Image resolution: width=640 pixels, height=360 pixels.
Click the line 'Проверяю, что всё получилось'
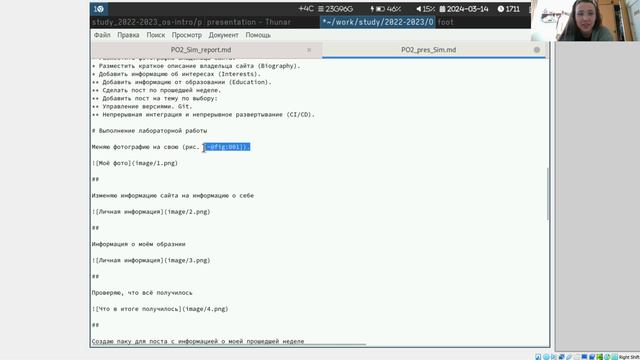pos(142,293)
